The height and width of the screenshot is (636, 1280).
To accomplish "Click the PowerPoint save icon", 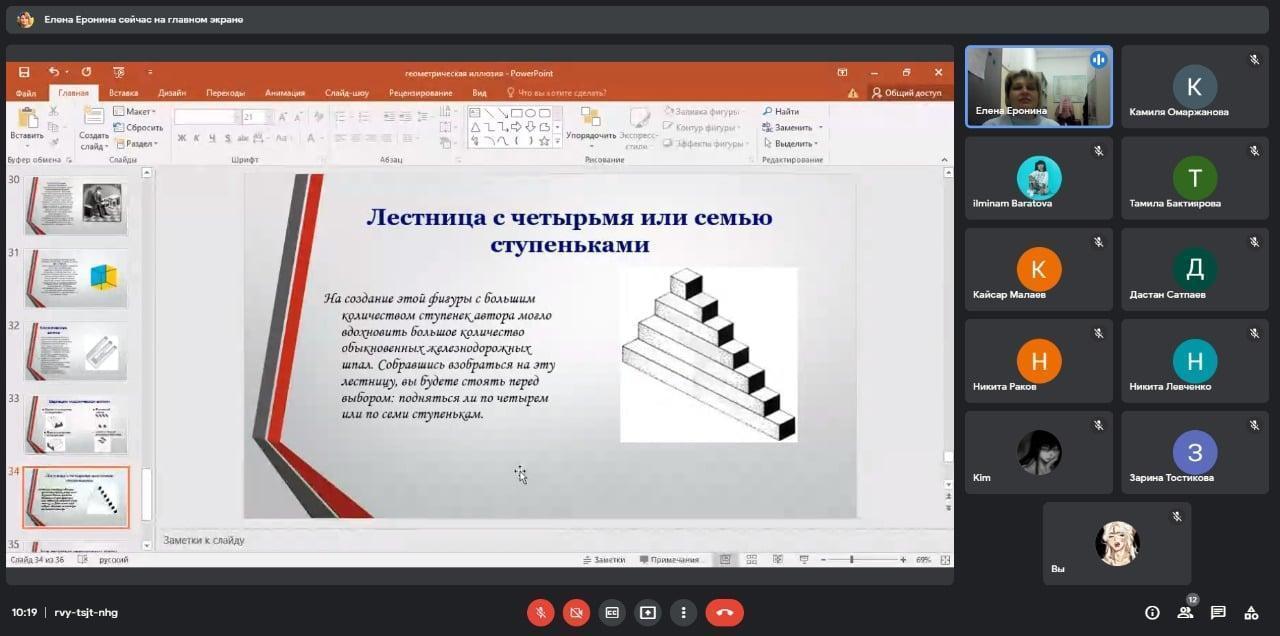I will point(25,72).
